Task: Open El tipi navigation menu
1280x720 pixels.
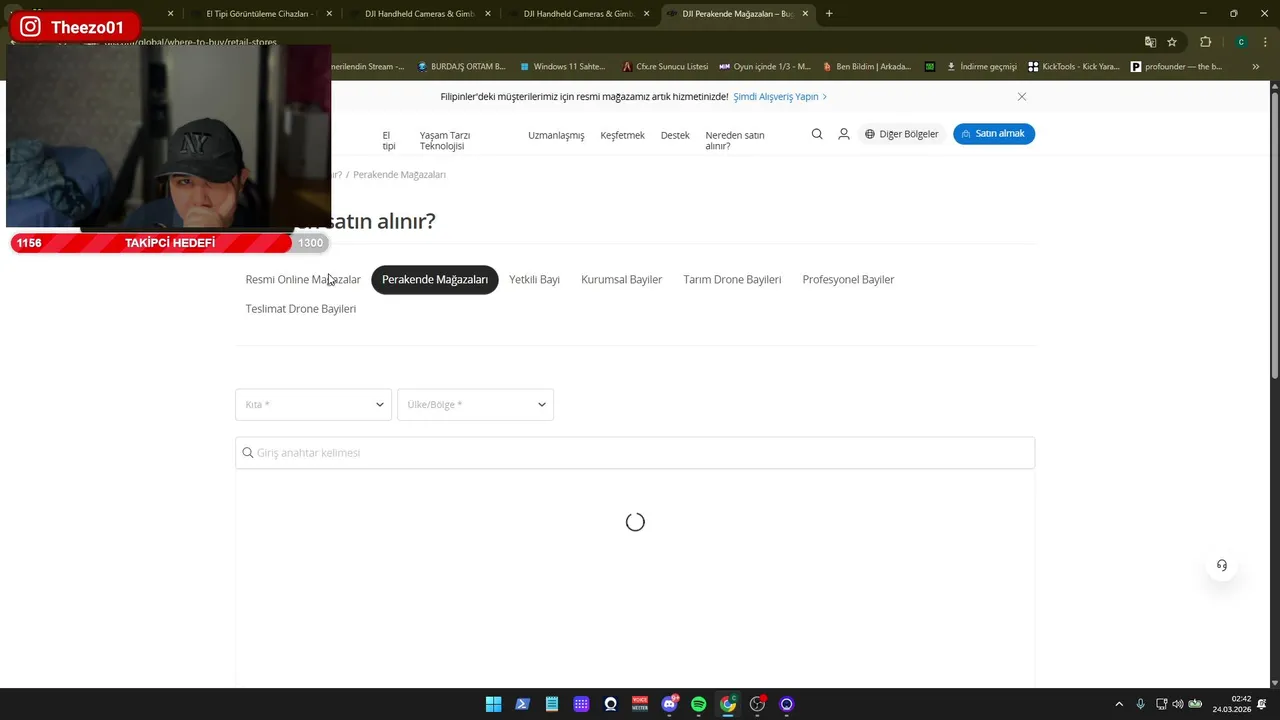Action: coord(389,140)
